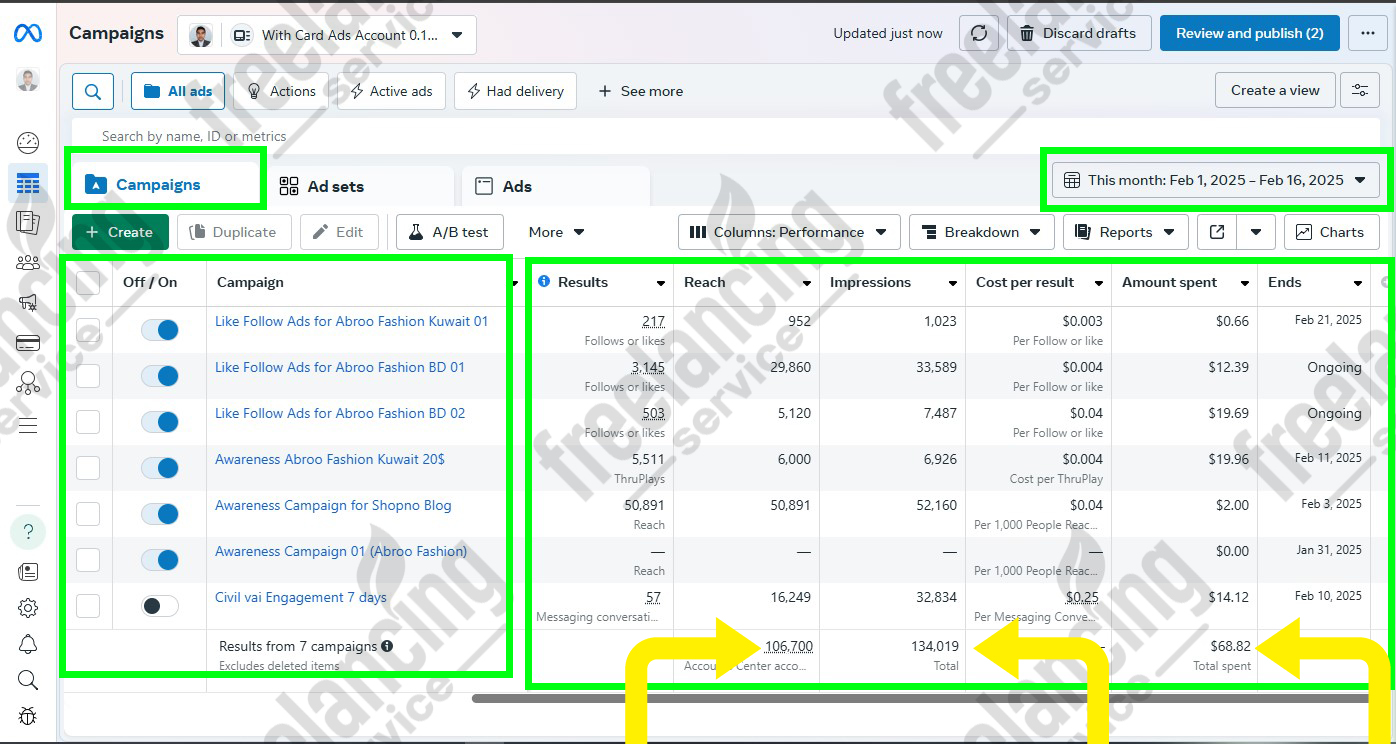Click the green Create button

pyautogui.click(x=120, y=232)
